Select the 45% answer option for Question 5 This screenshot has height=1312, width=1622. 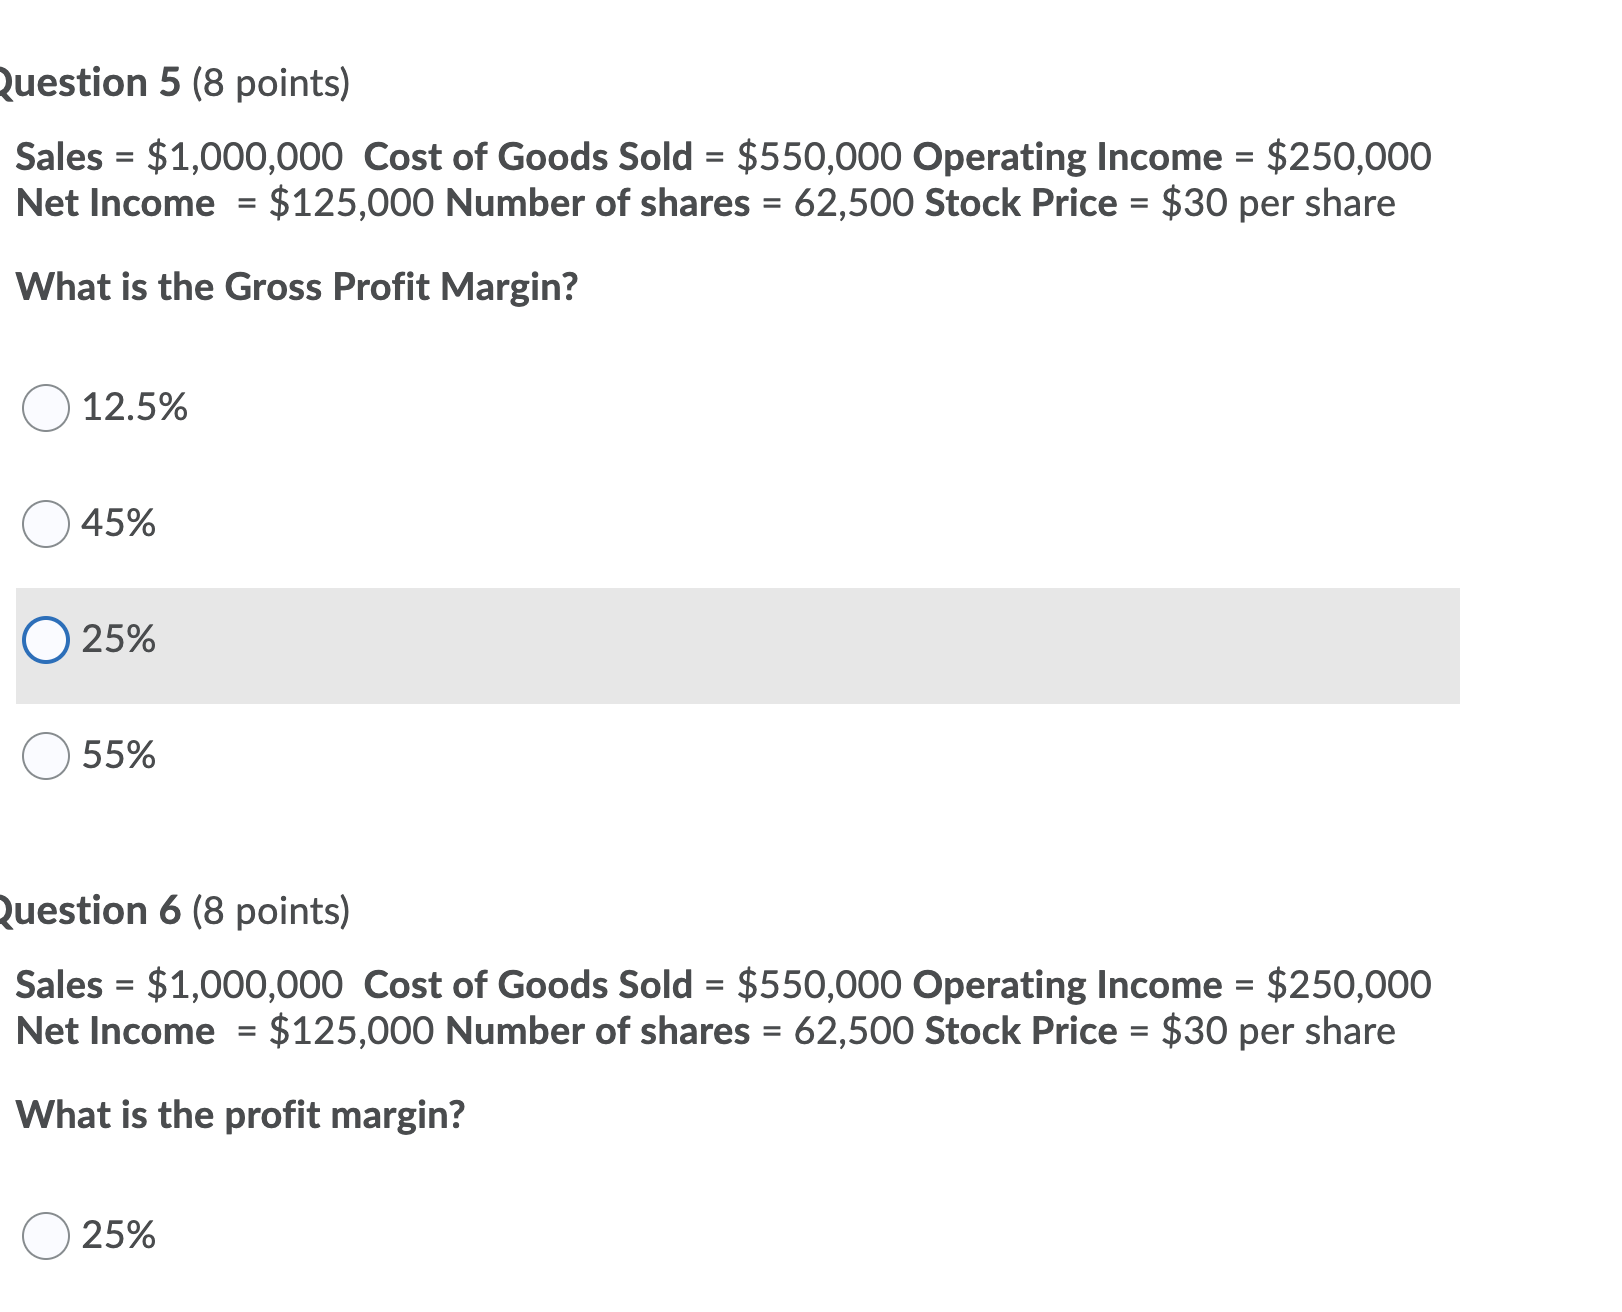tap(45, 522)
